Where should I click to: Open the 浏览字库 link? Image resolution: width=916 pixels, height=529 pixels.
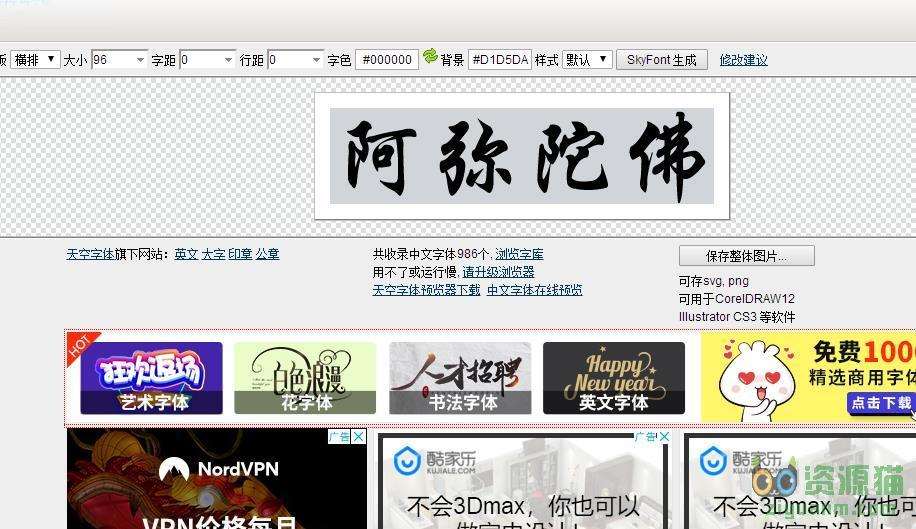click(x=519, y=254)
